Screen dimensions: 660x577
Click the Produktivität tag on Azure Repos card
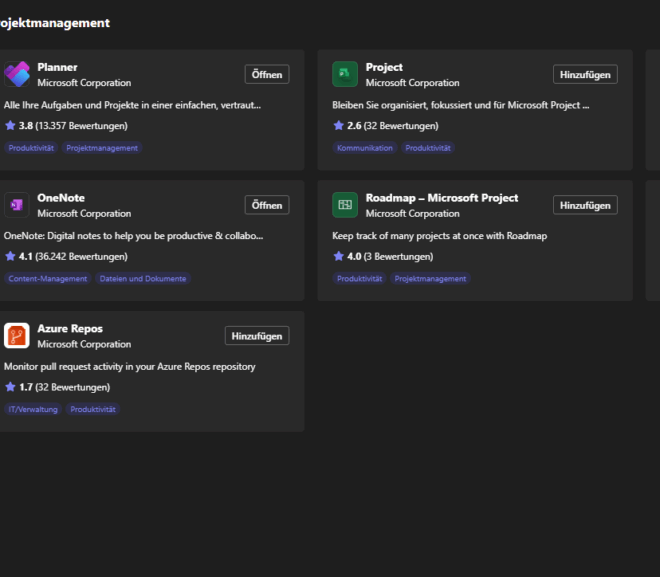coord(93,409)
